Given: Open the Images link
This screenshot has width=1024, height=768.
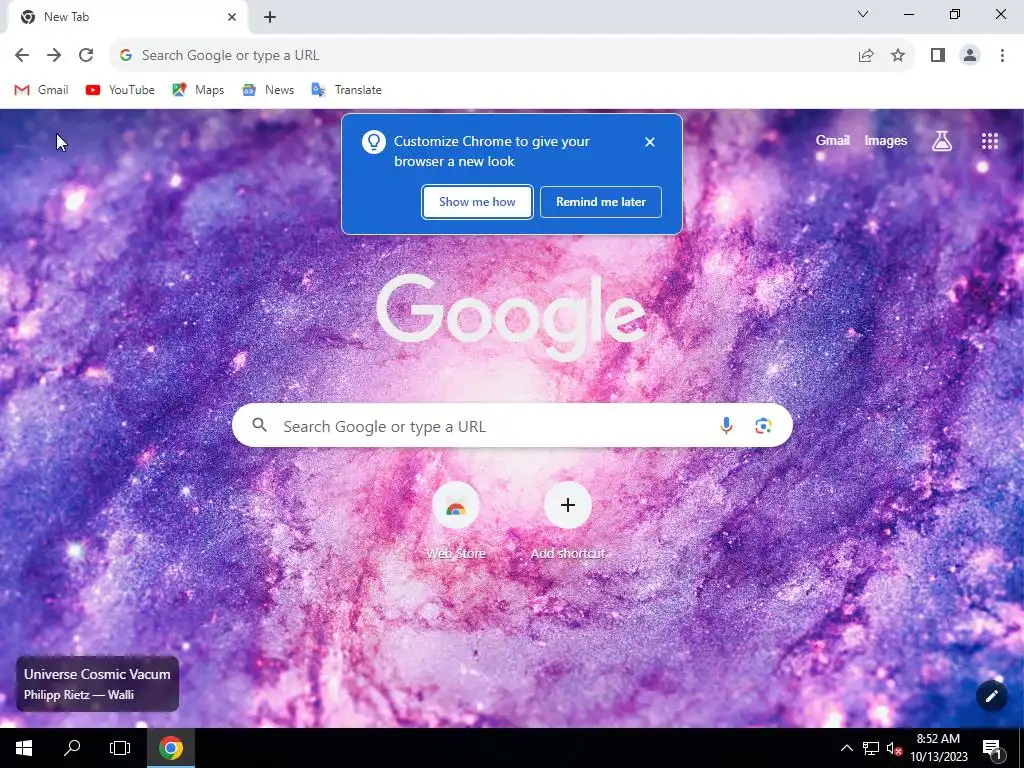Looking at the screenshot, I should [x=886, y=140].
